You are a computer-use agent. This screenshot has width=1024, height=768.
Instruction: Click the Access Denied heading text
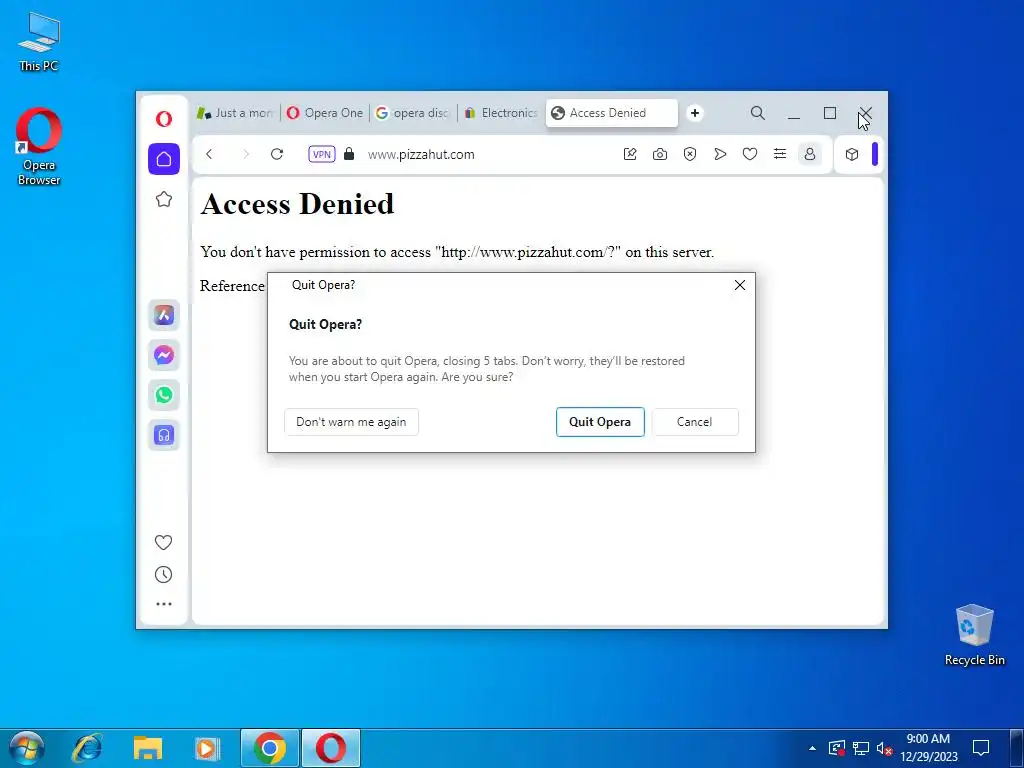tap(298, 204)
